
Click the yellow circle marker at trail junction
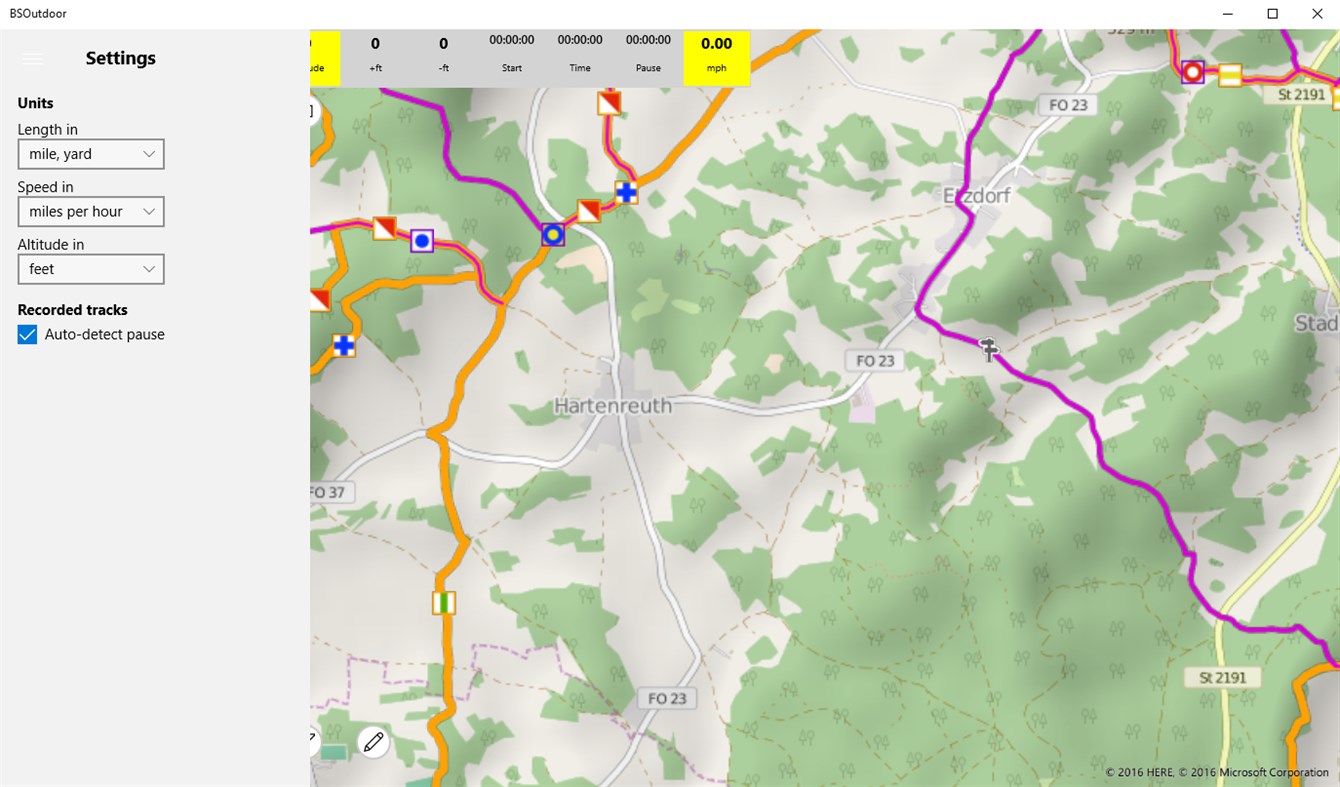pos(552,234)
